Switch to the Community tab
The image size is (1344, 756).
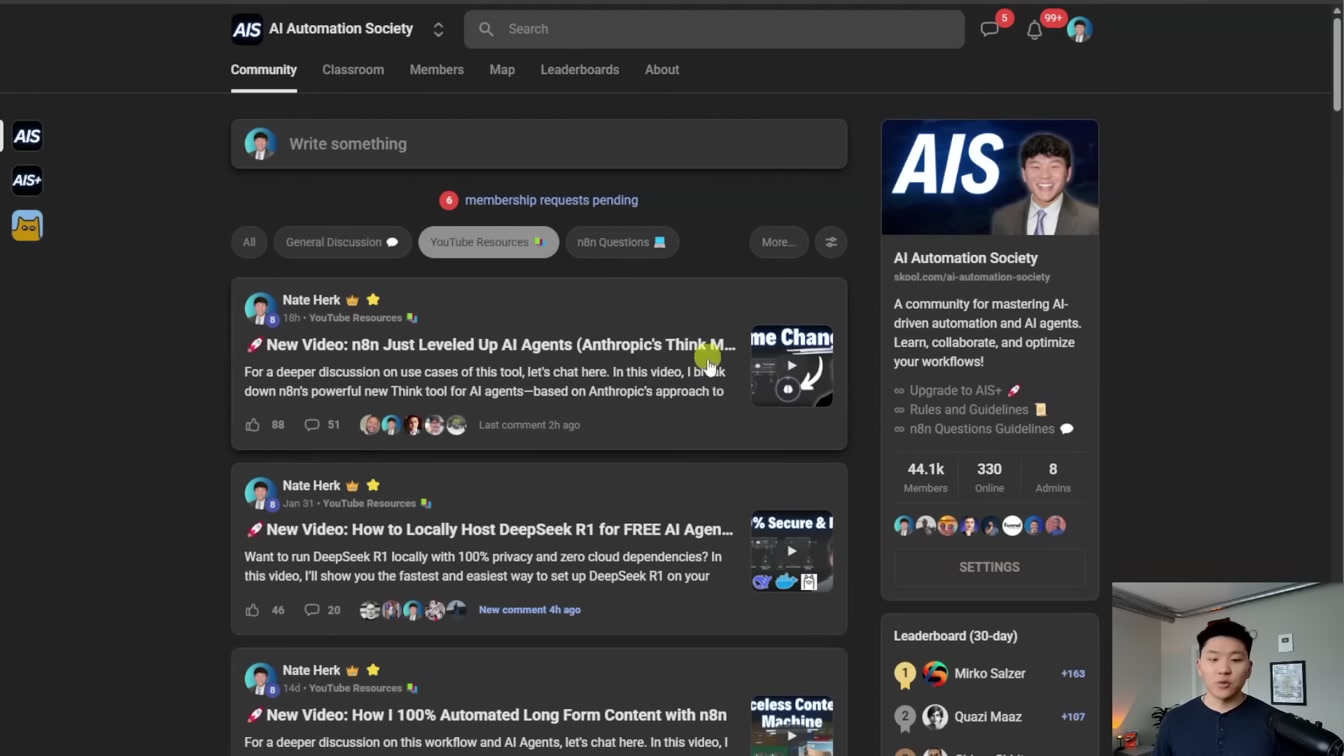264,70
